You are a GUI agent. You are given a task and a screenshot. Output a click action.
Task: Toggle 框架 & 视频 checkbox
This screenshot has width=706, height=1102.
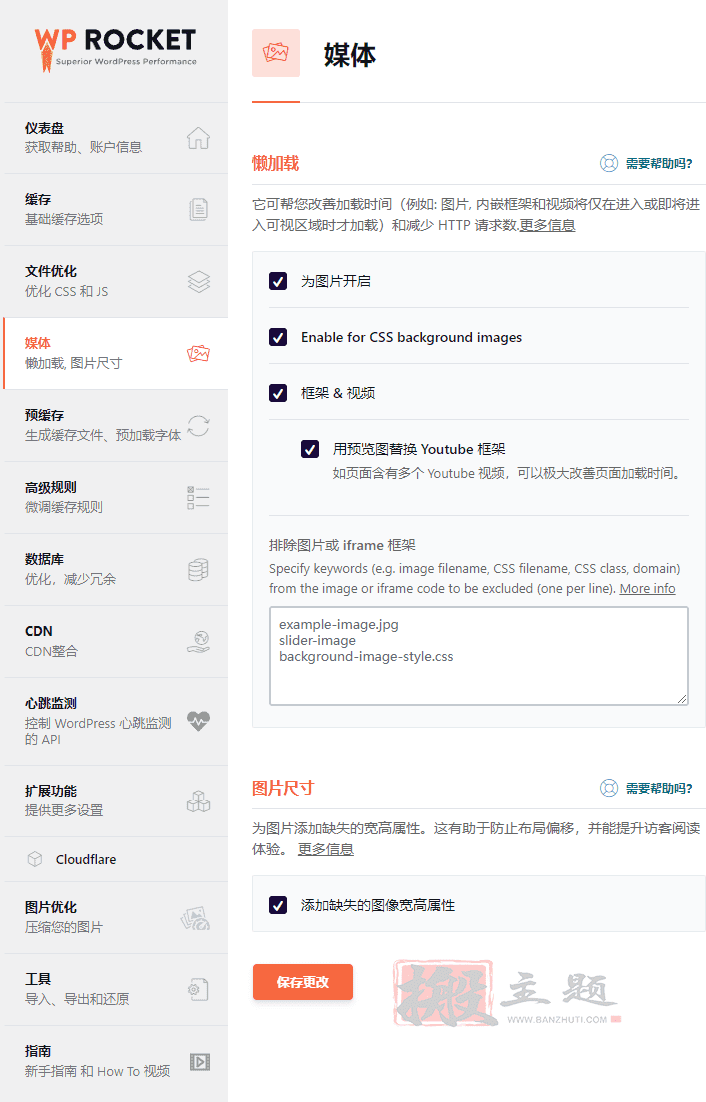pos(278,393)
